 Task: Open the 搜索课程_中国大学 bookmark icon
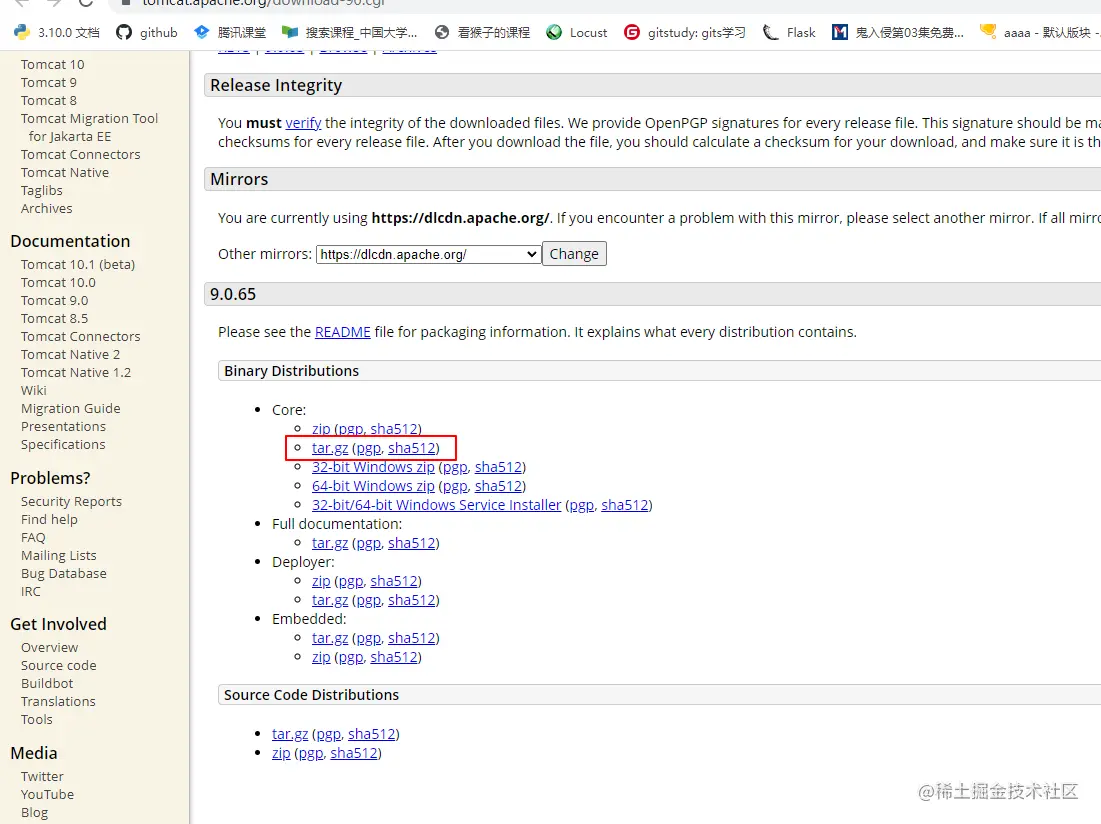coord(290,32)
